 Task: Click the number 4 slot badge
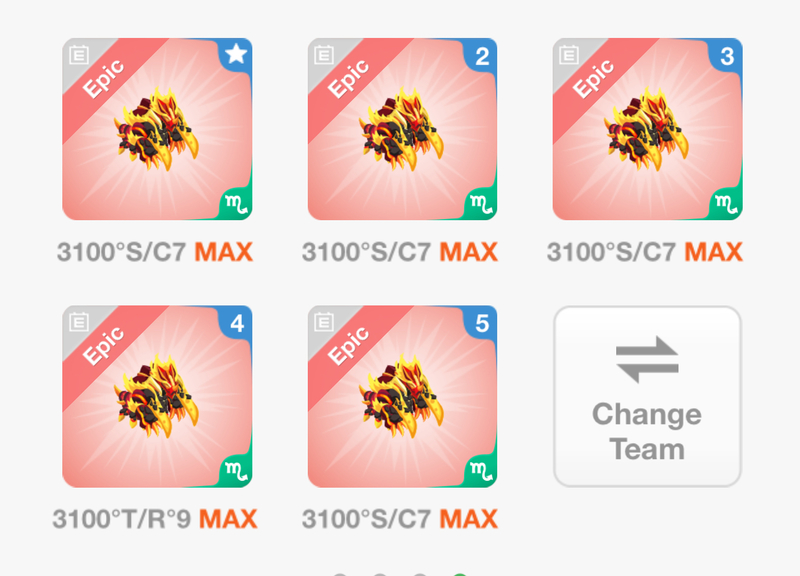click(x=237, y=323)
